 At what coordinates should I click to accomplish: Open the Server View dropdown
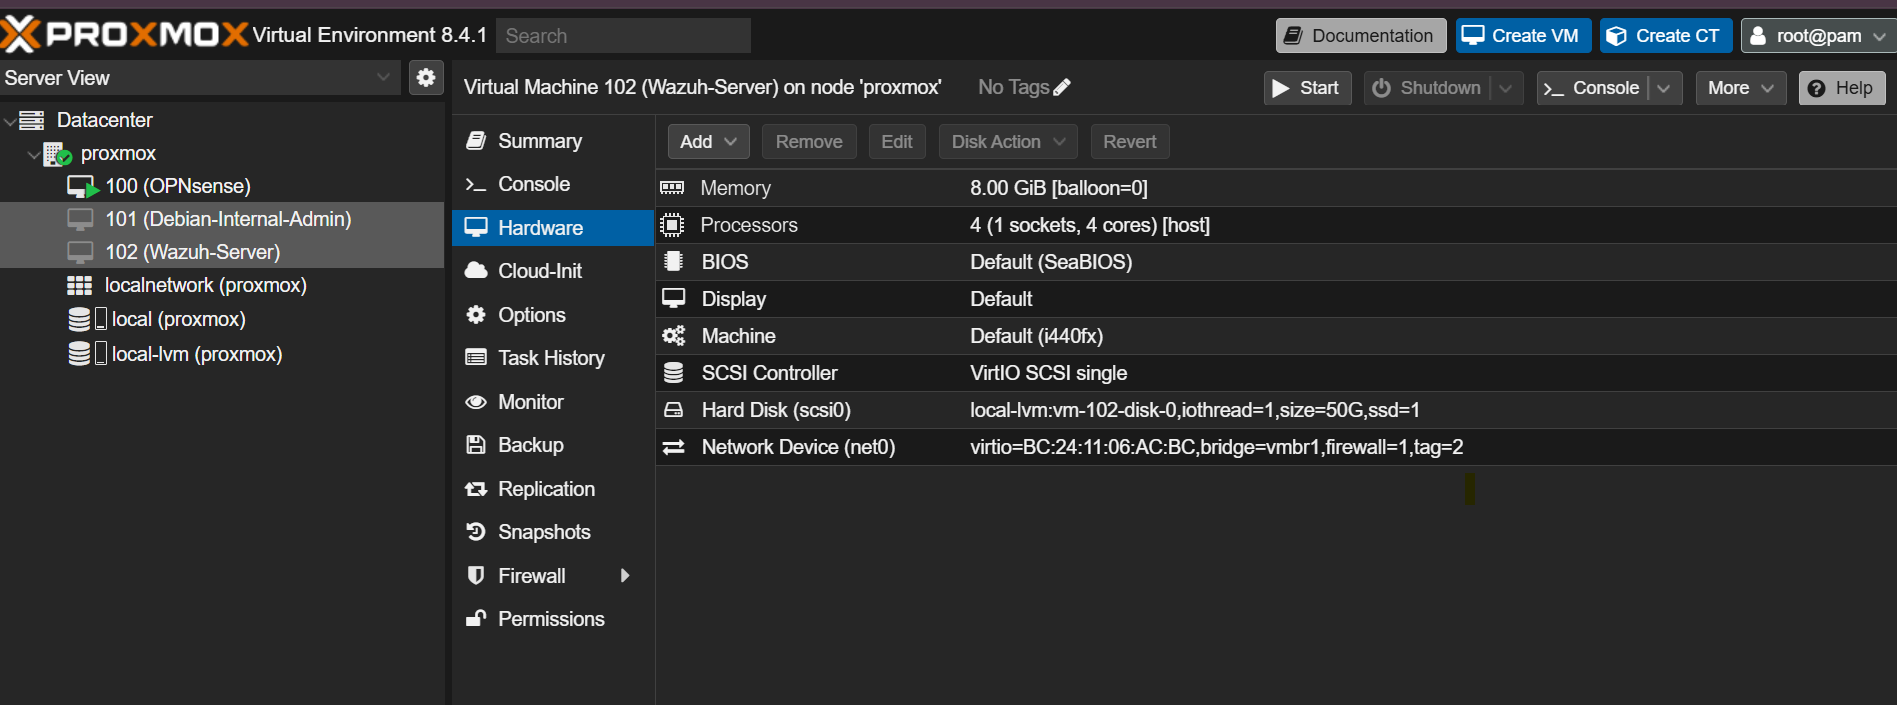[200, 78]
